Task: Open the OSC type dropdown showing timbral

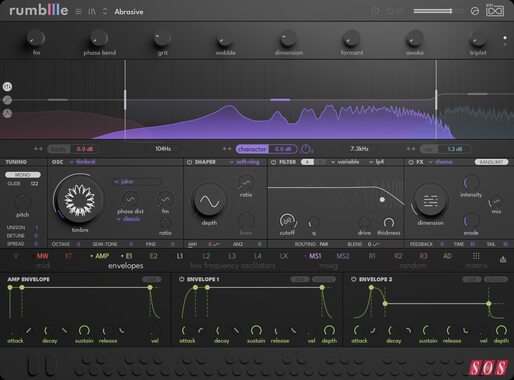Action: 83,162
